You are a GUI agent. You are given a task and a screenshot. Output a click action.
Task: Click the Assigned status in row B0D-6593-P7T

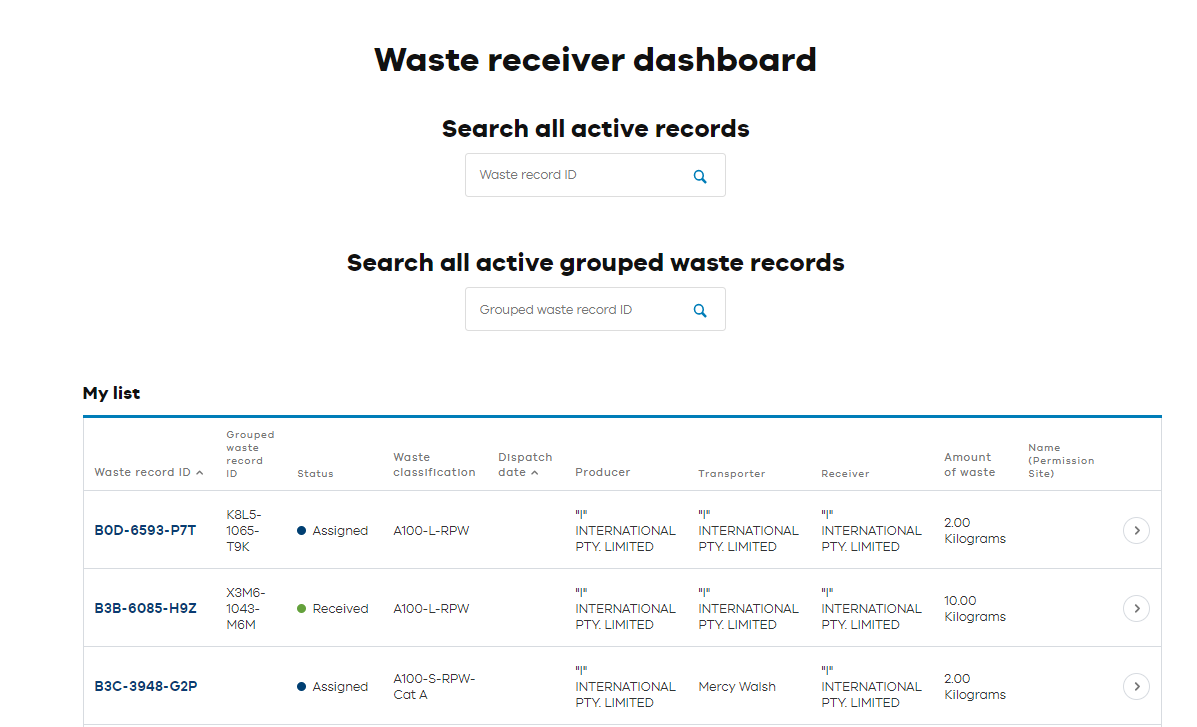point(333,531)
